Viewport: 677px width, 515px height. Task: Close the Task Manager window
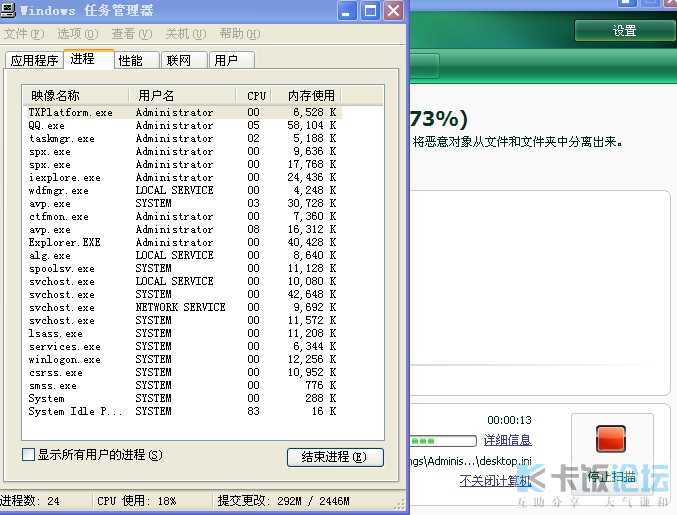(393, 10)
